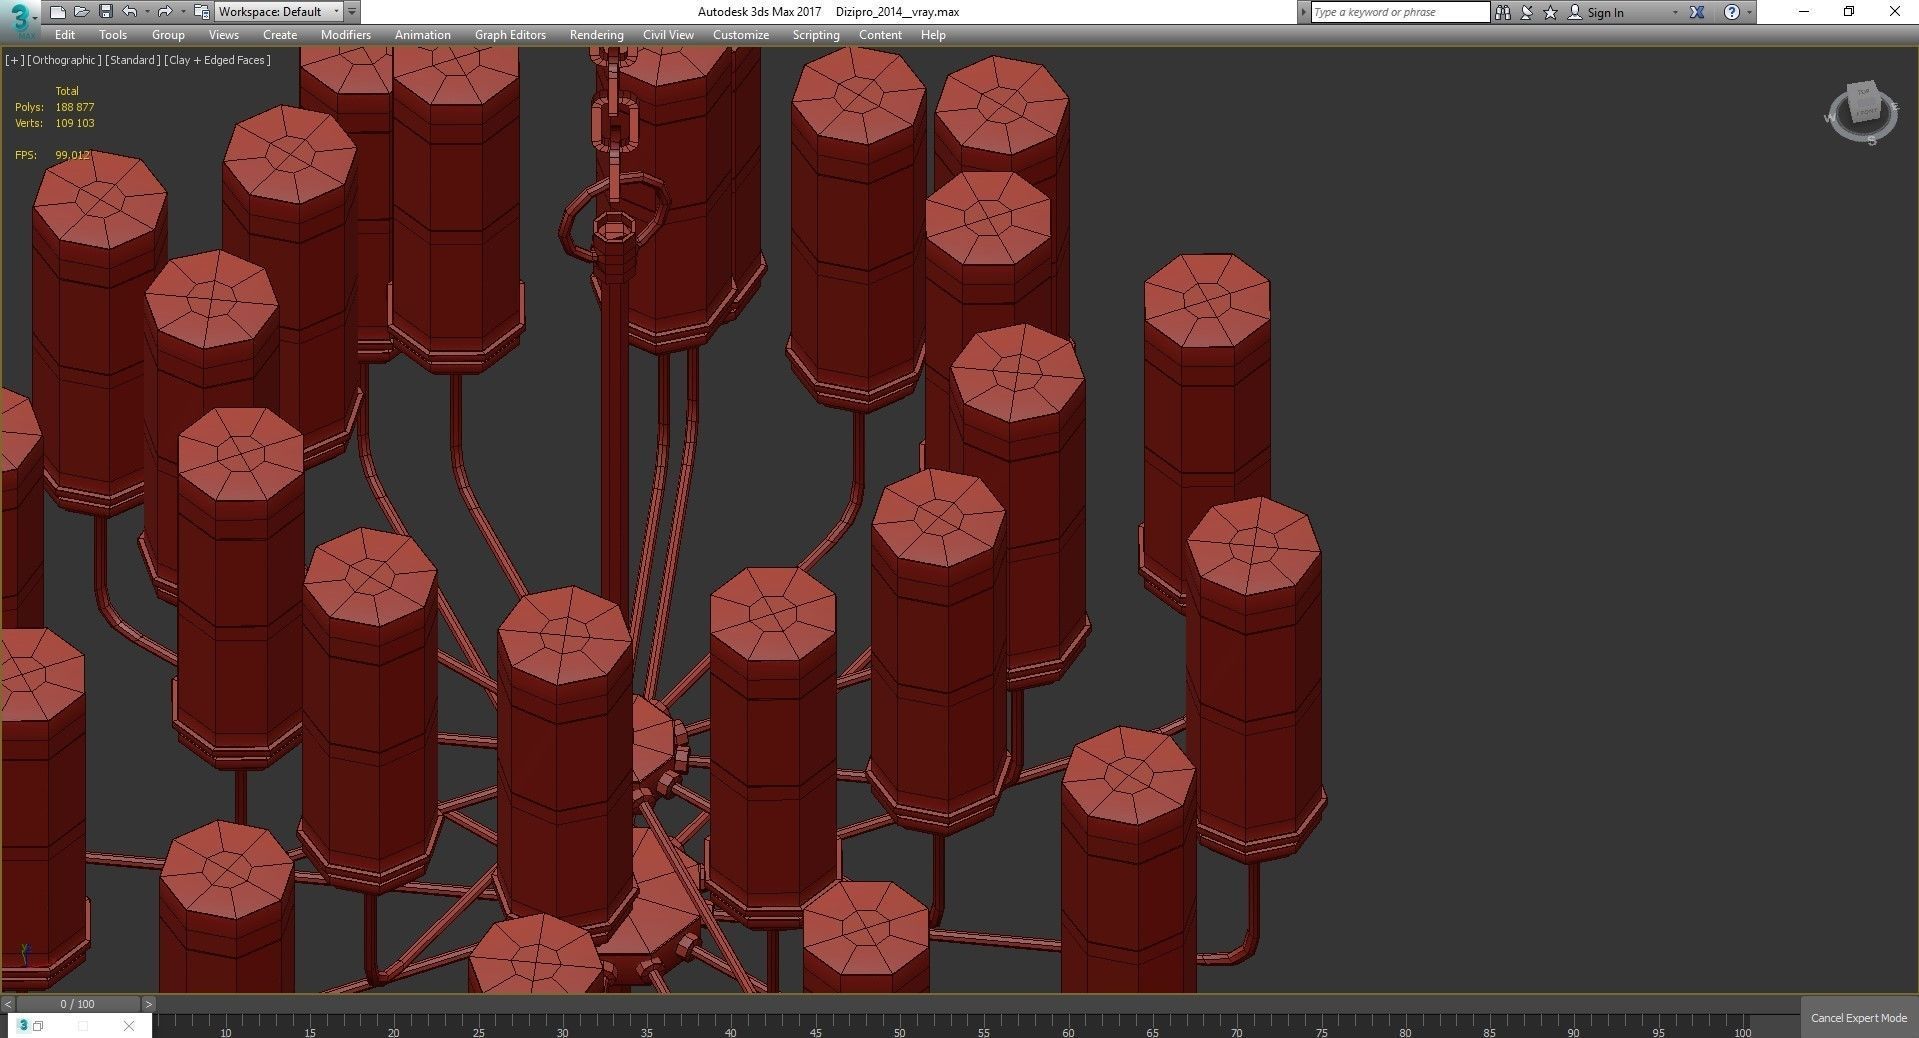Step the time slider forward one frame

[149, 1004]
